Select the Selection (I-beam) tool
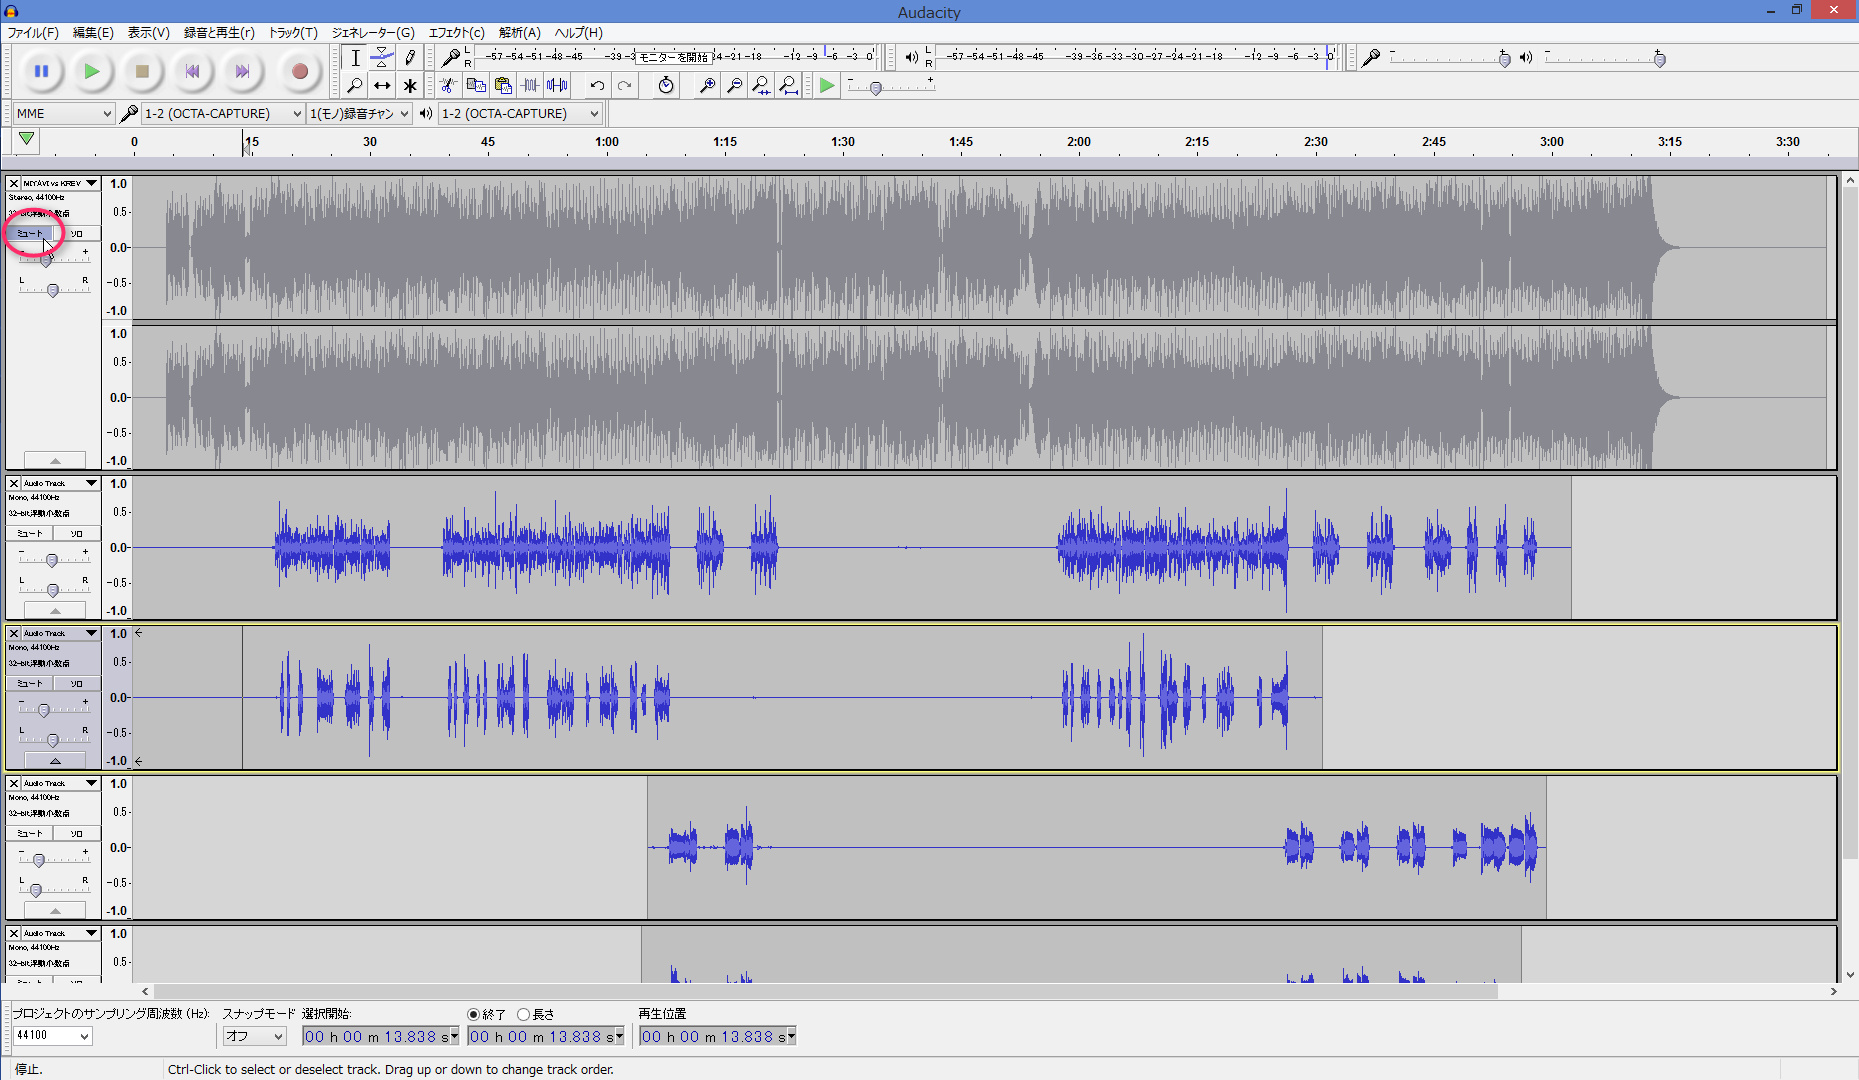The image size is (1859, 1080). 355,58
